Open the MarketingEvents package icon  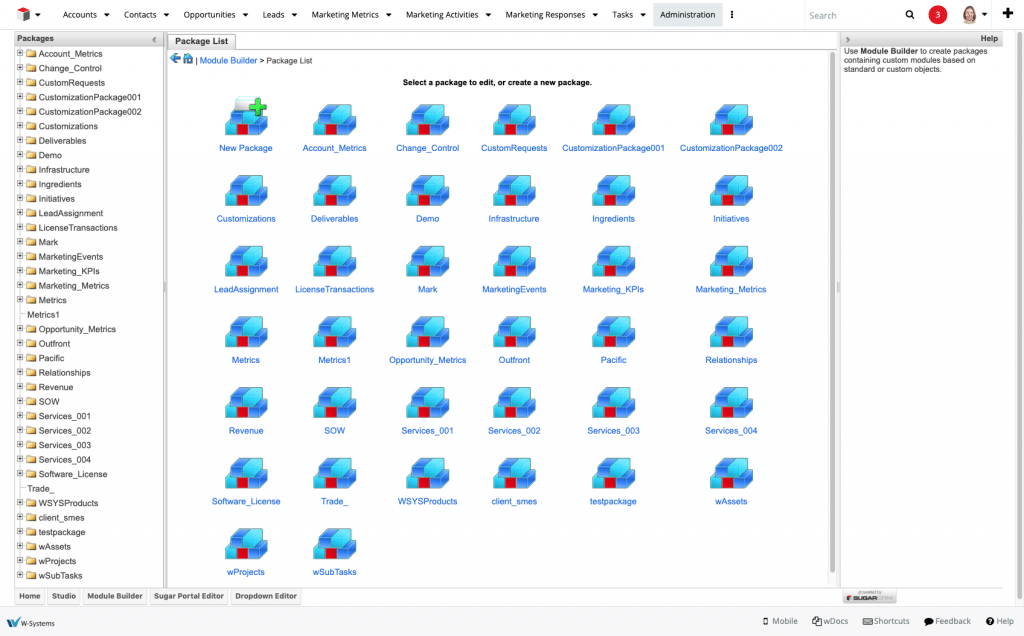coord(514,261)
